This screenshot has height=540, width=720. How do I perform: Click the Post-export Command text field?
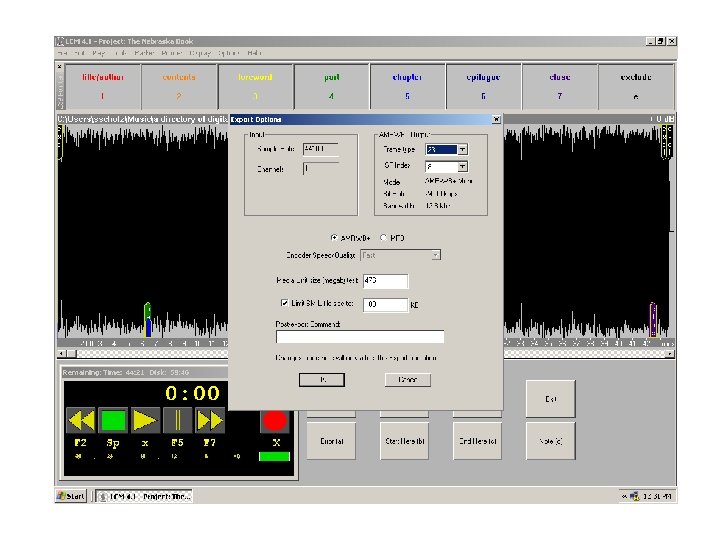[359, 337]
